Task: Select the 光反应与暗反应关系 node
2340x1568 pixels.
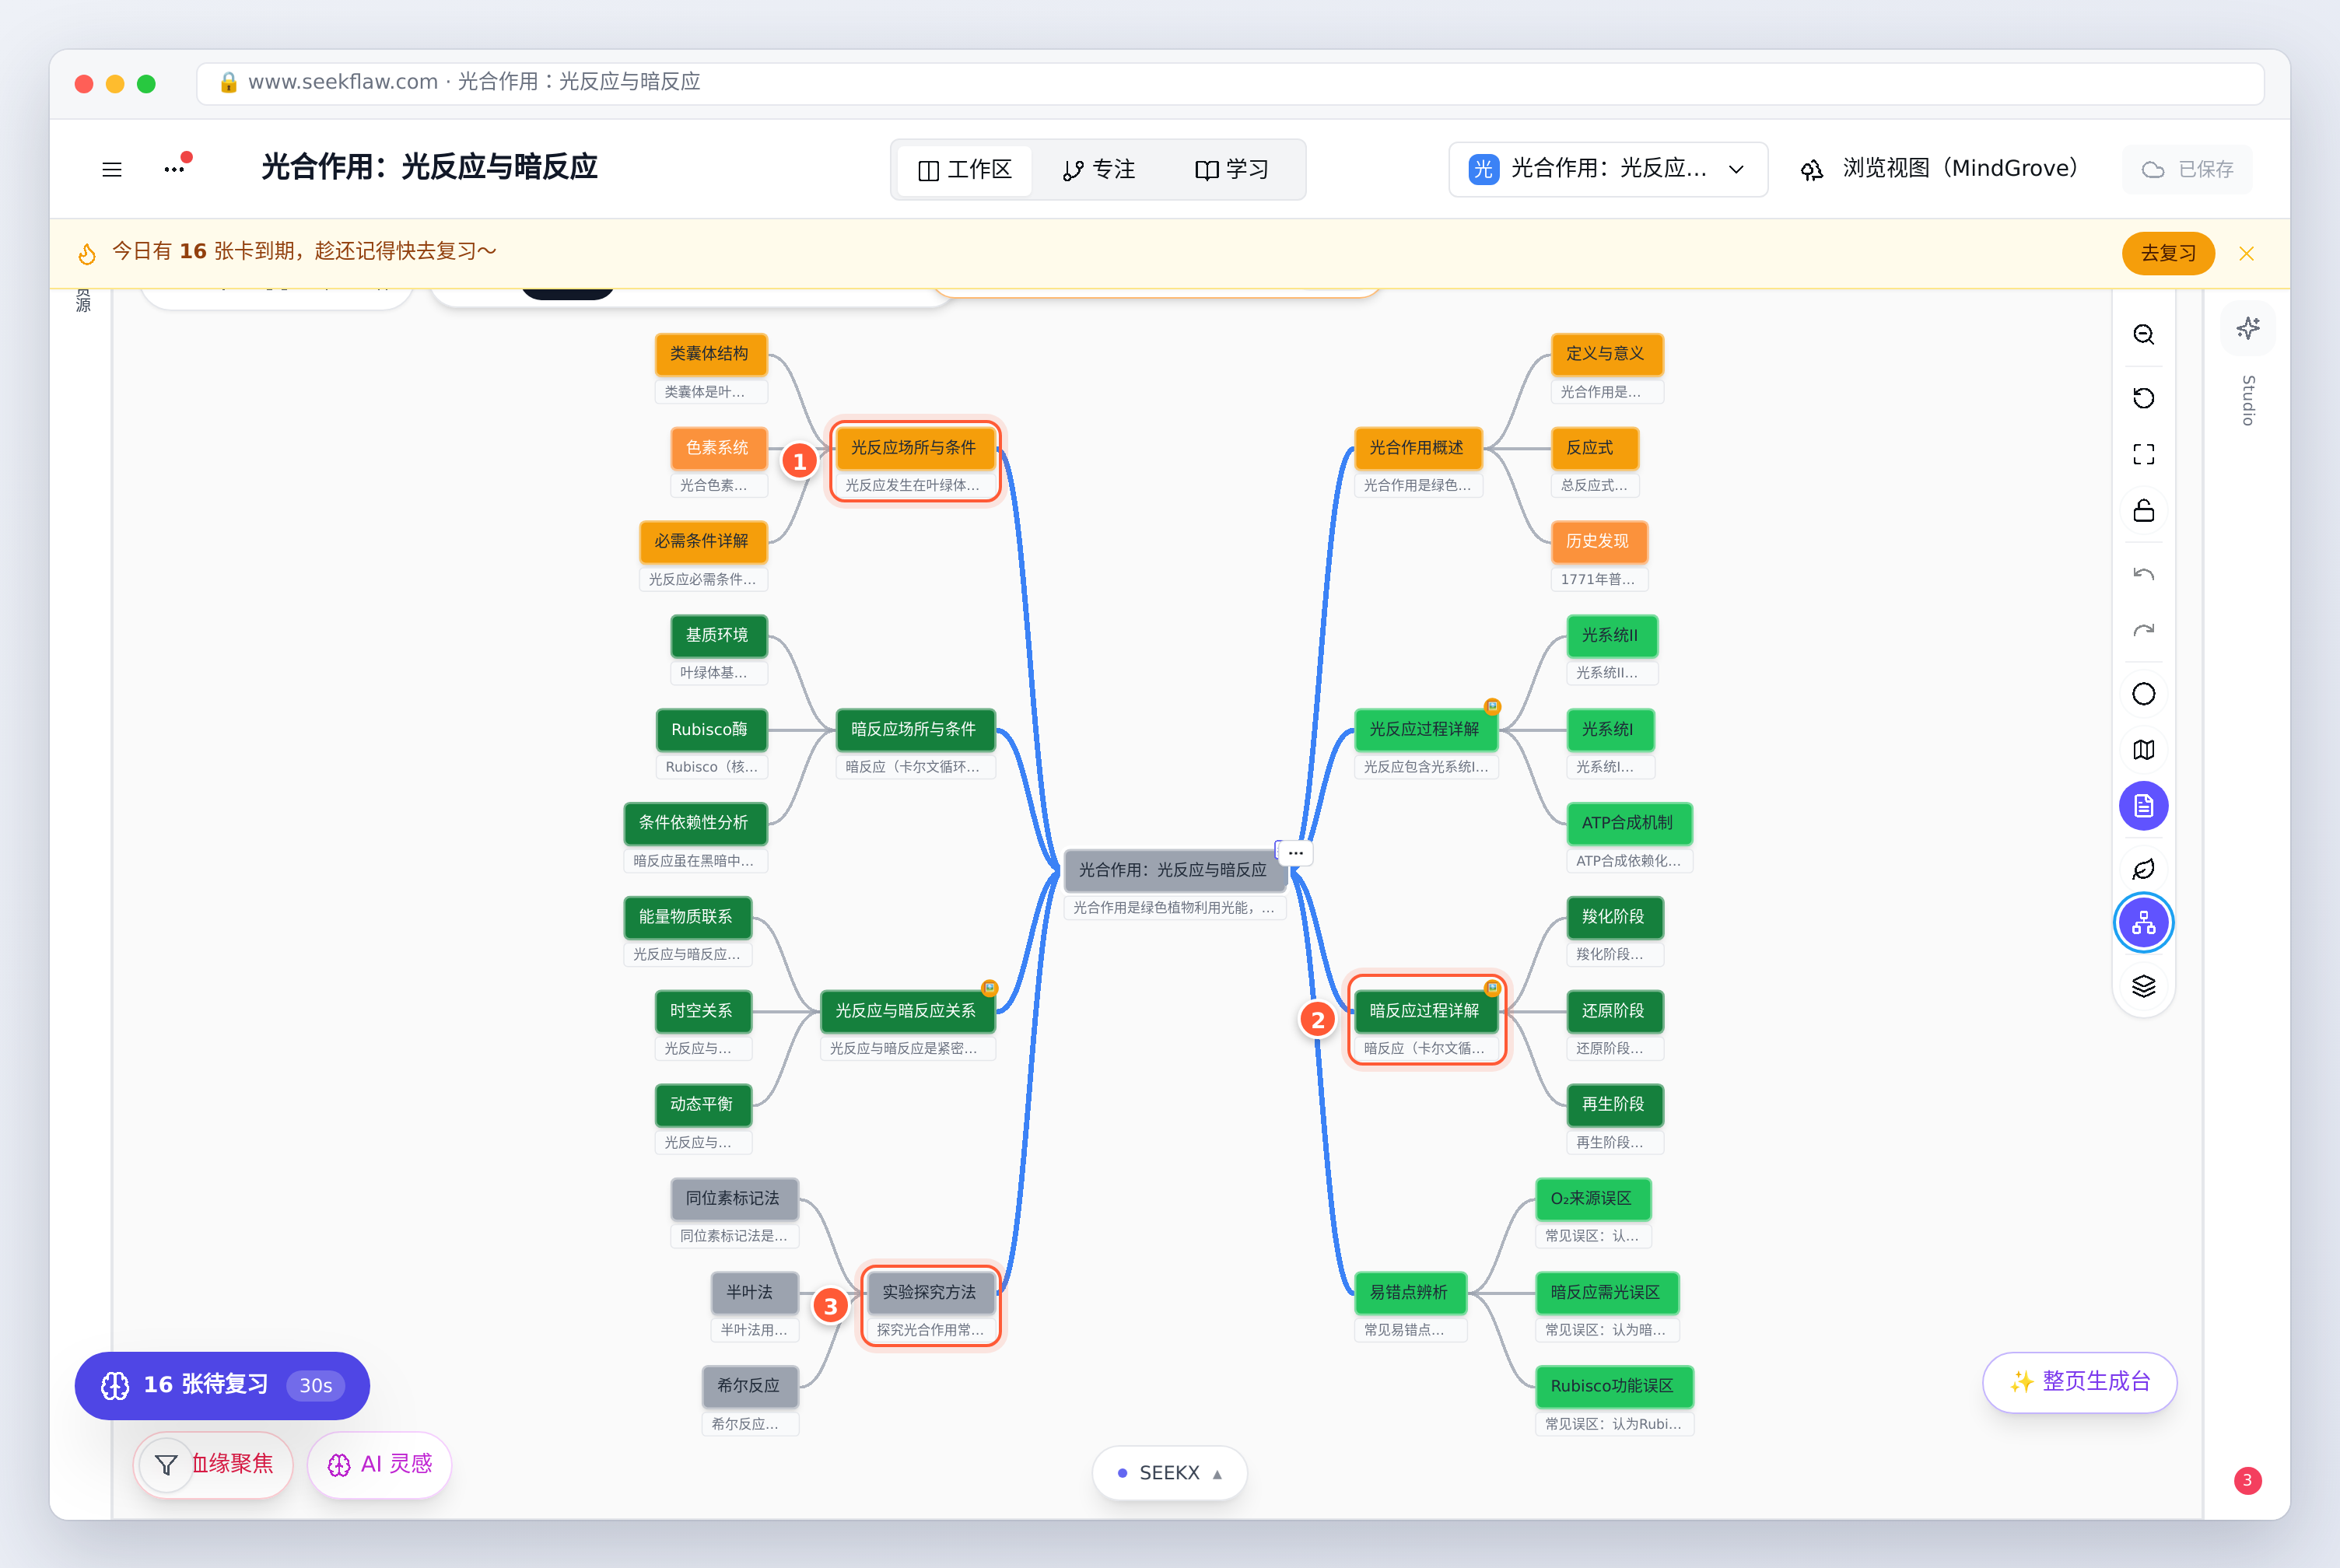Action: [907, 1011]
